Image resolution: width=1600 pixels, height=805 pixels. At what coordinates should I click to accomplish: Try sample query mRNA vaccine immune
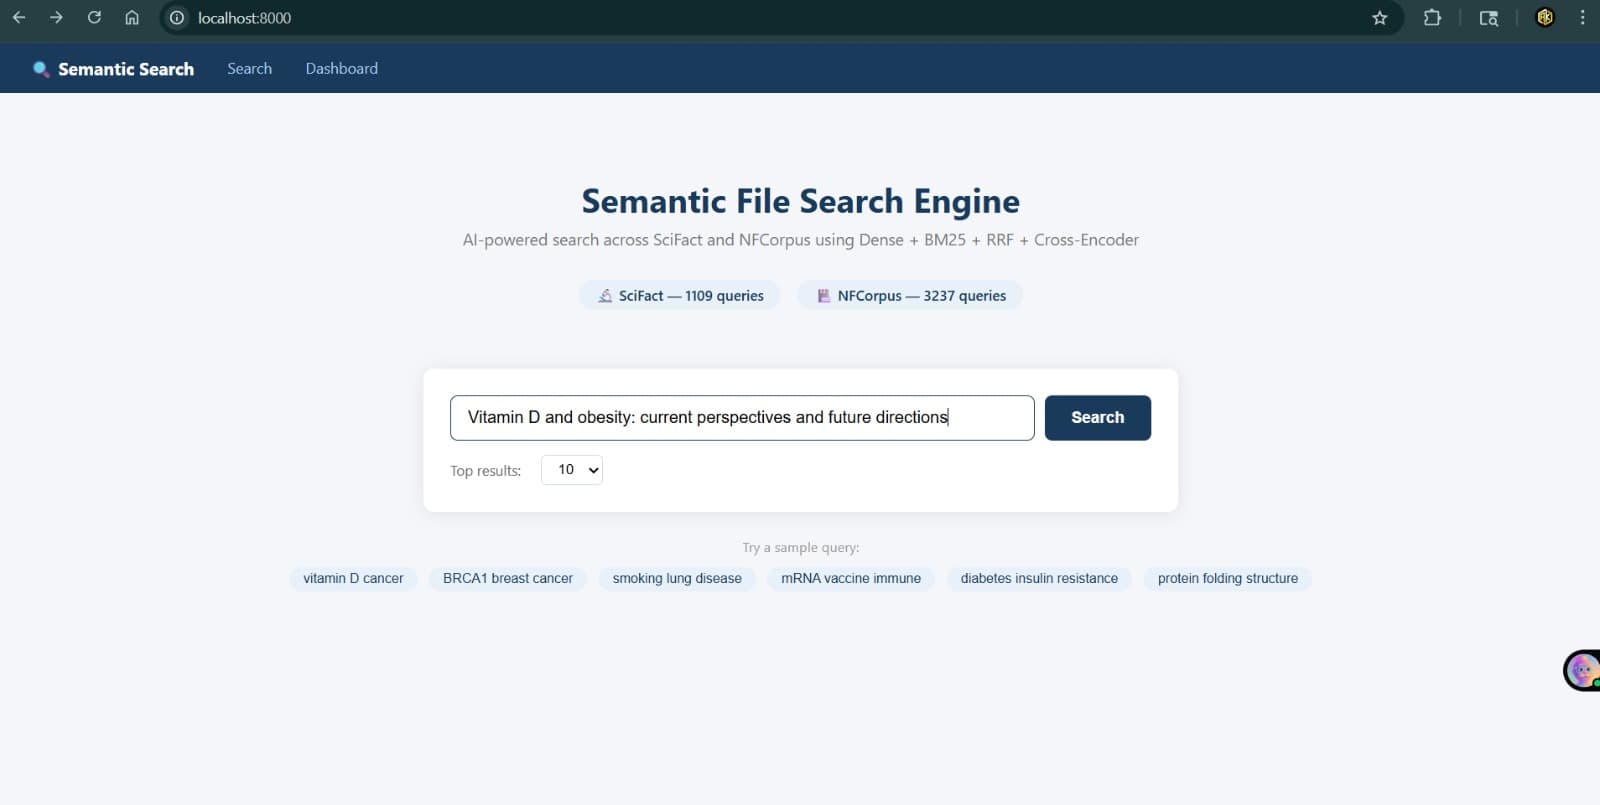click(x=851, y=579)
